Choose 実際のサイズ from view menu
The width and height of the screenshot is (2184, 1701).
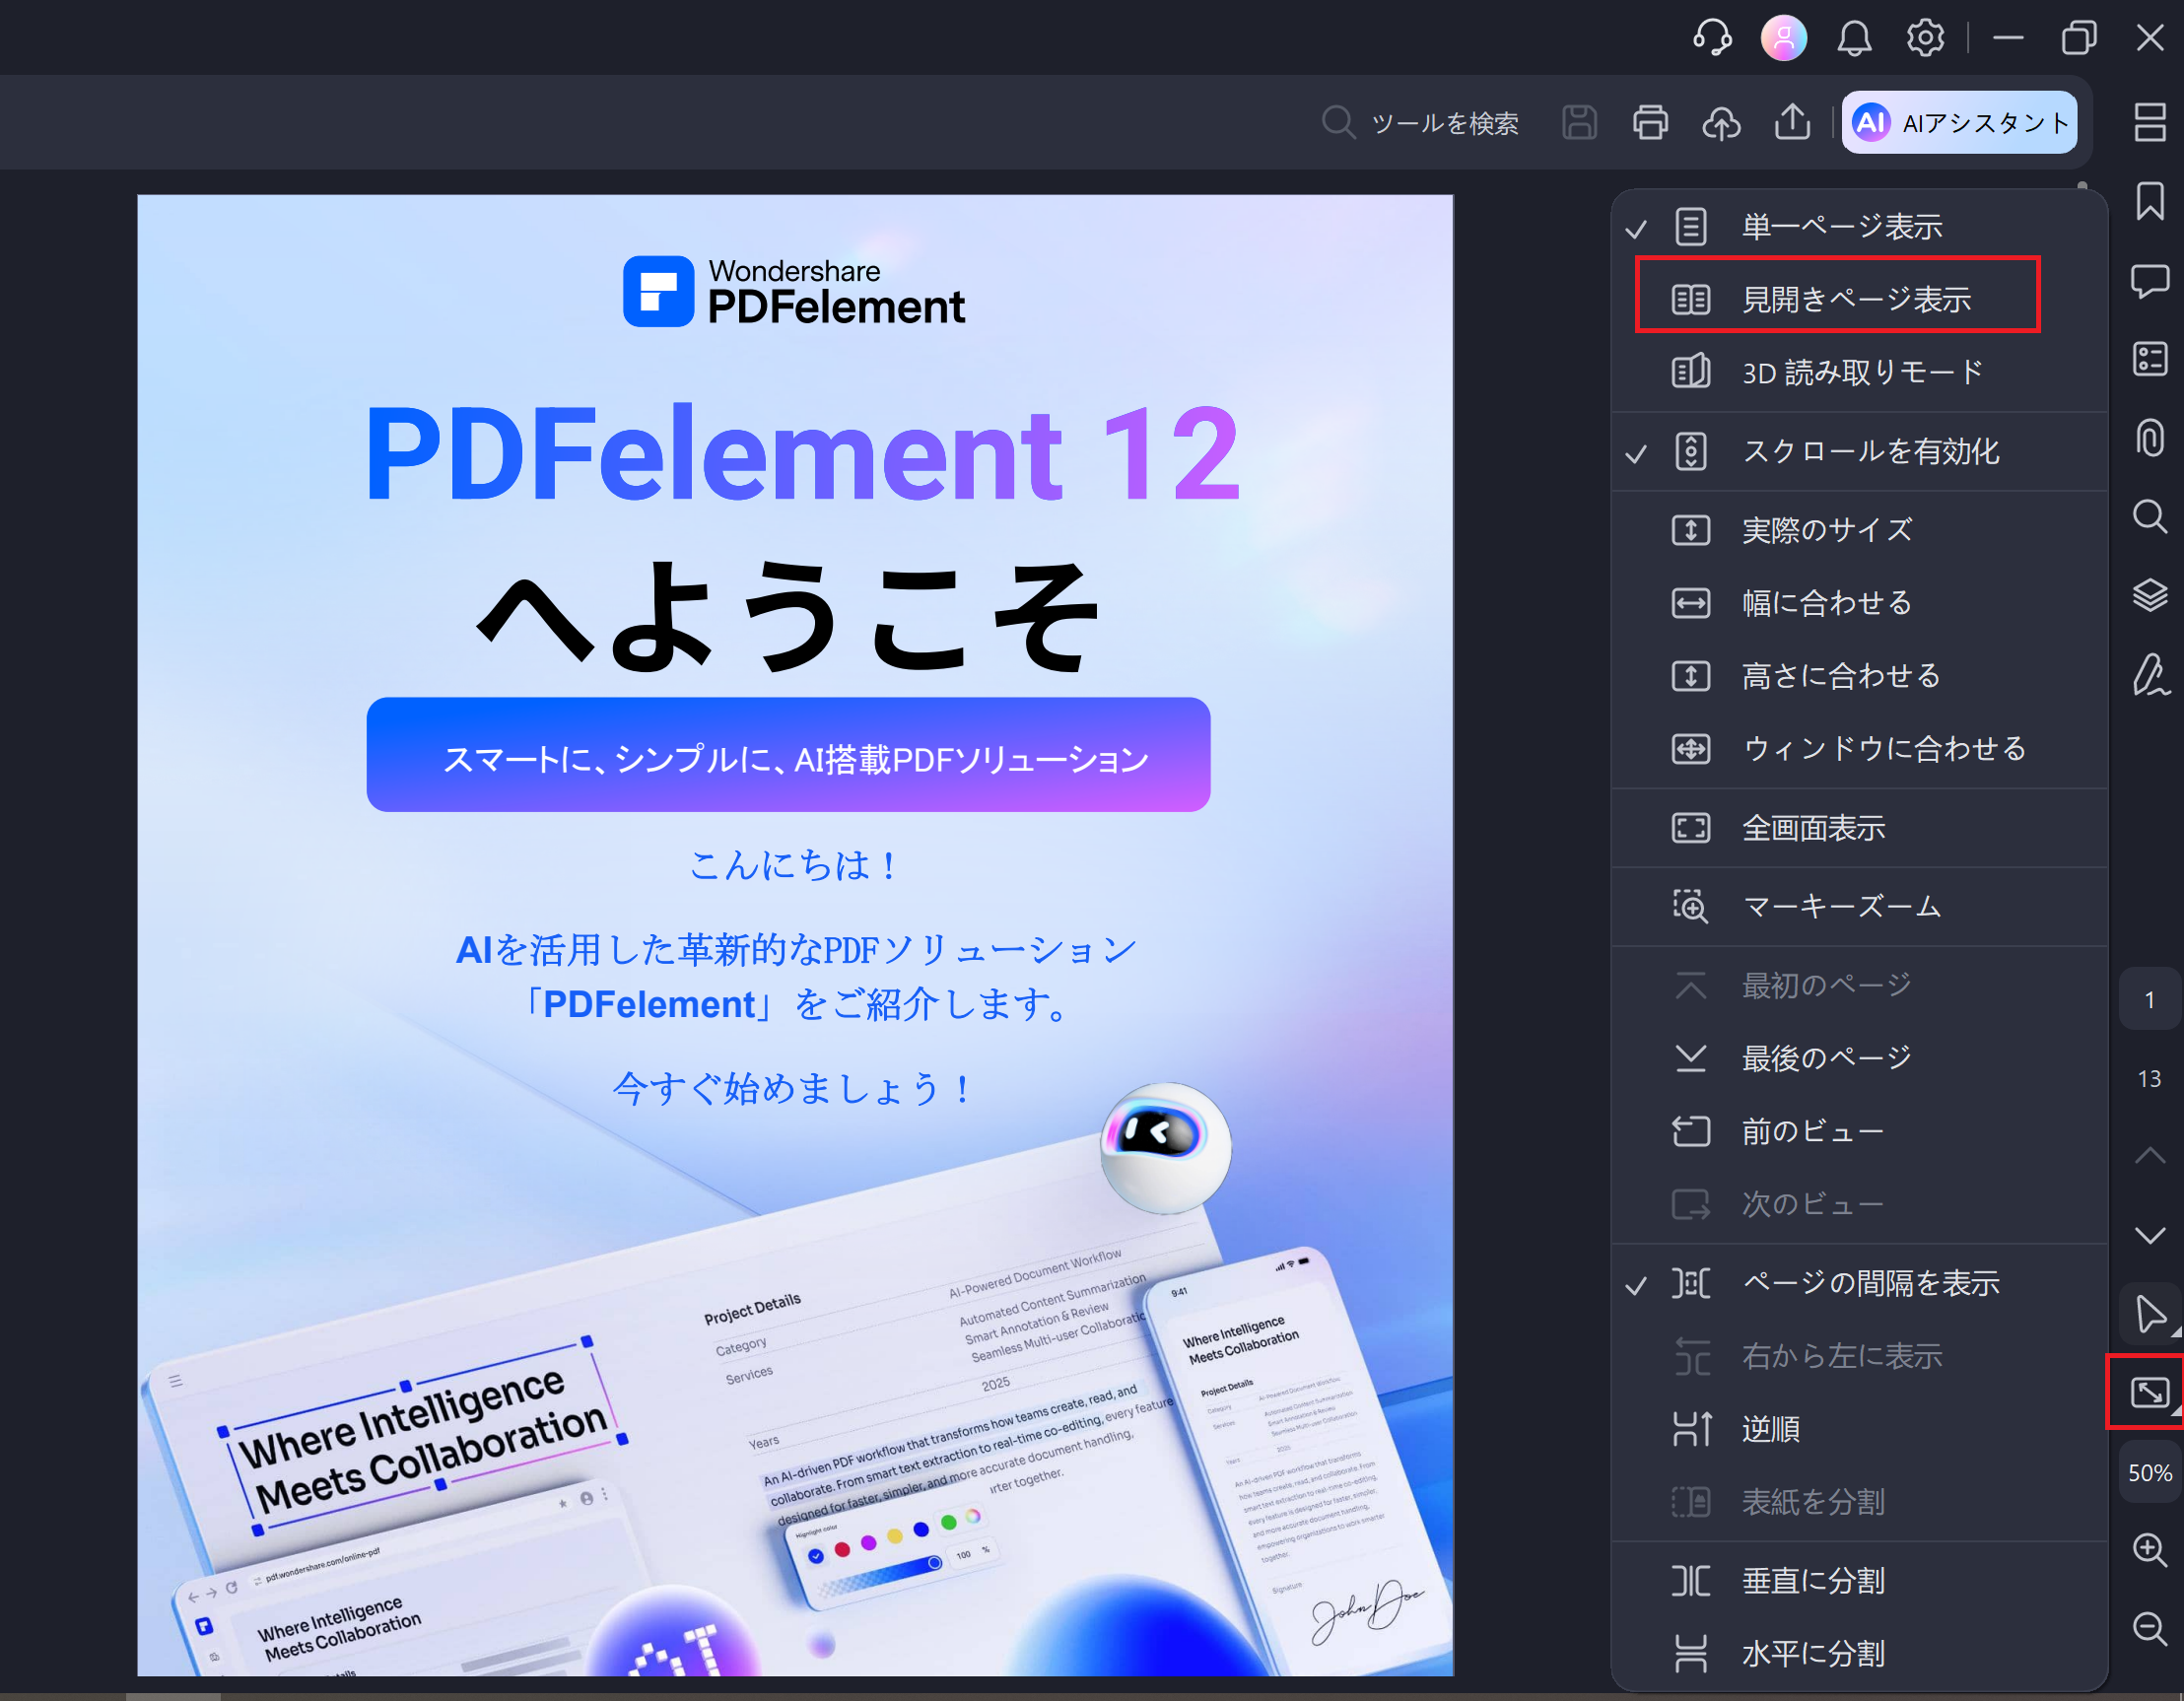pyautogui.click(x=1859, y=530)
